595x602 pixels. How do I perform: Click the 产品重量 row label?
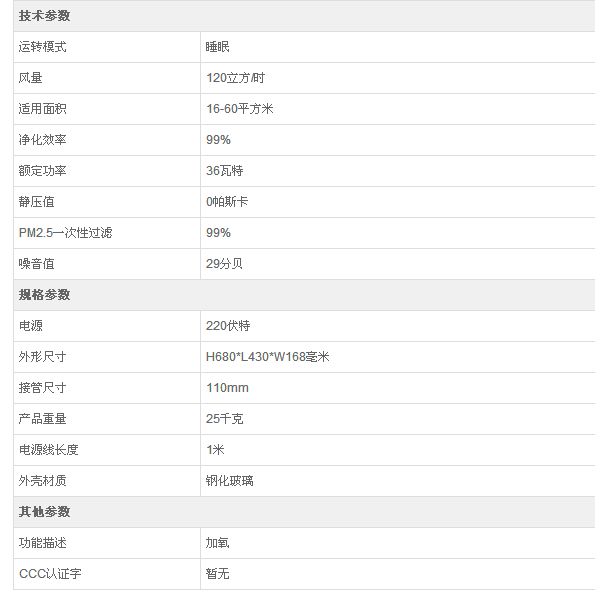coord(43,419)
